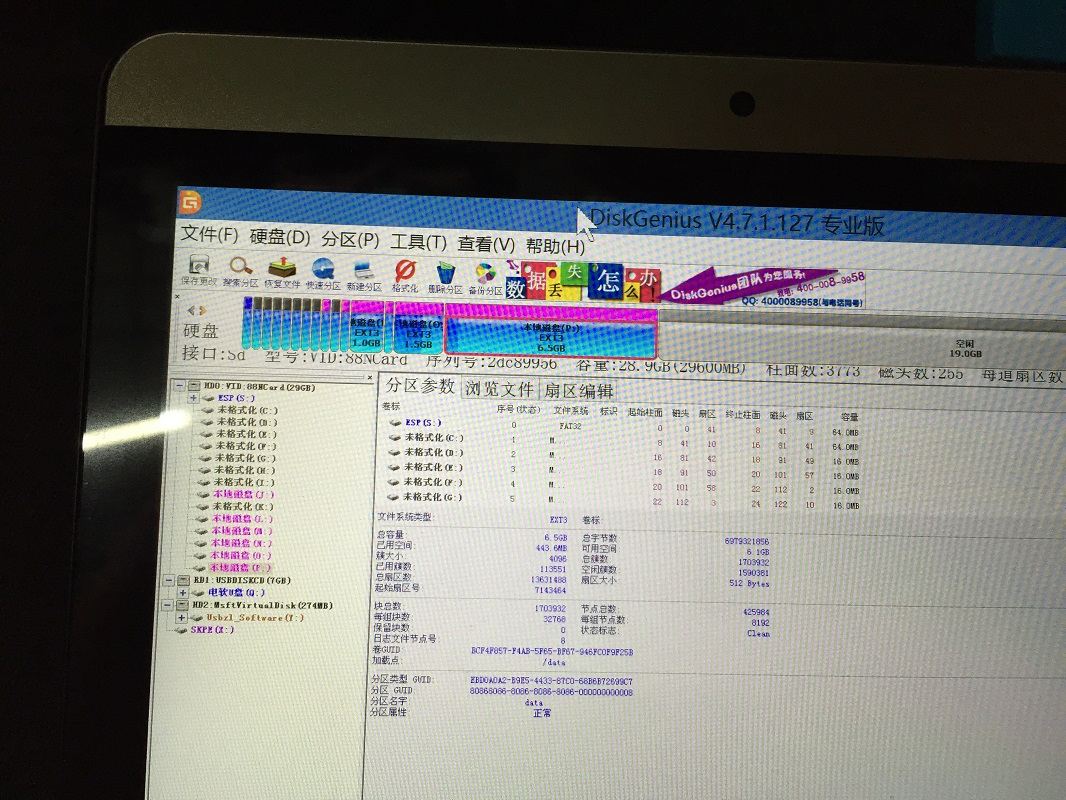1066x800 pixels.
Task: Select 未格式化 (D:) row in partition table
Action: pos(623,455)
